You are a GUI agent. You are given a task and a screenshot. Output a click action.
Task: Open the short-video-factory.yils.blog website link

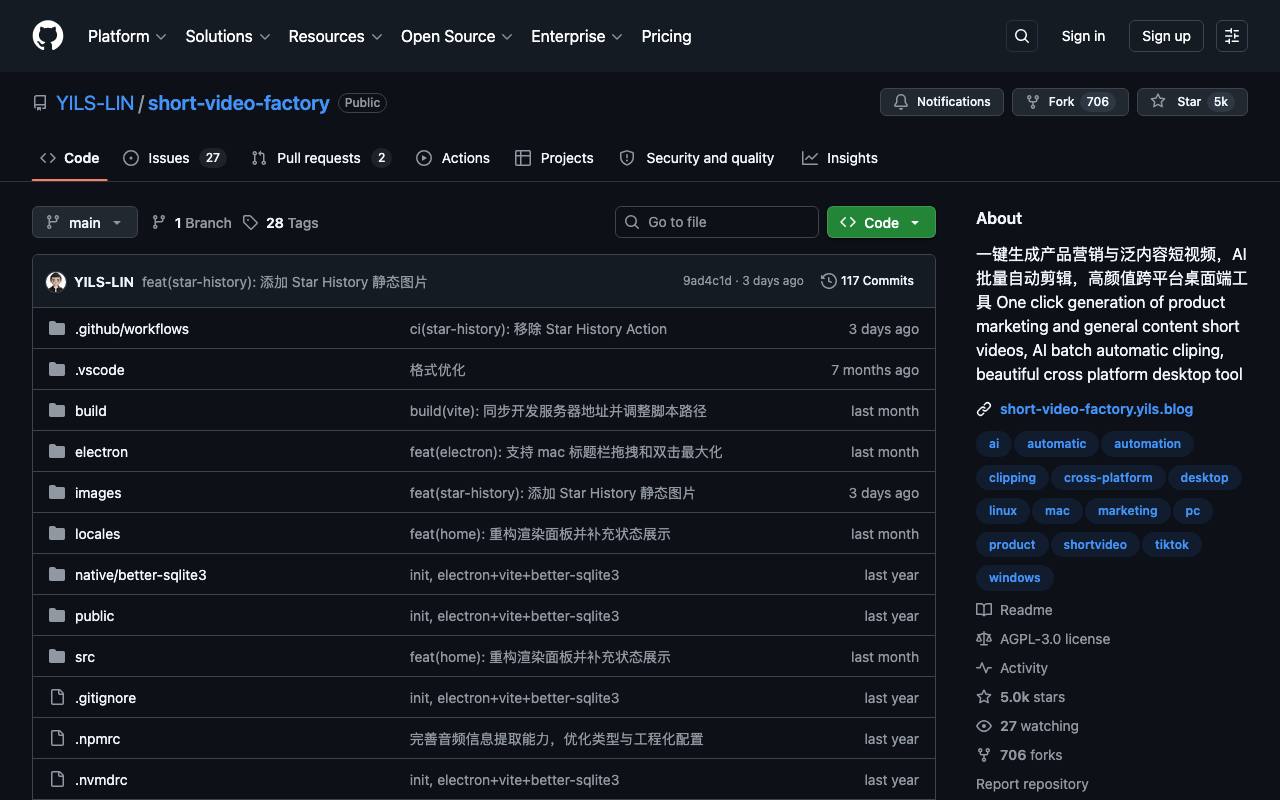(1096, 409)
